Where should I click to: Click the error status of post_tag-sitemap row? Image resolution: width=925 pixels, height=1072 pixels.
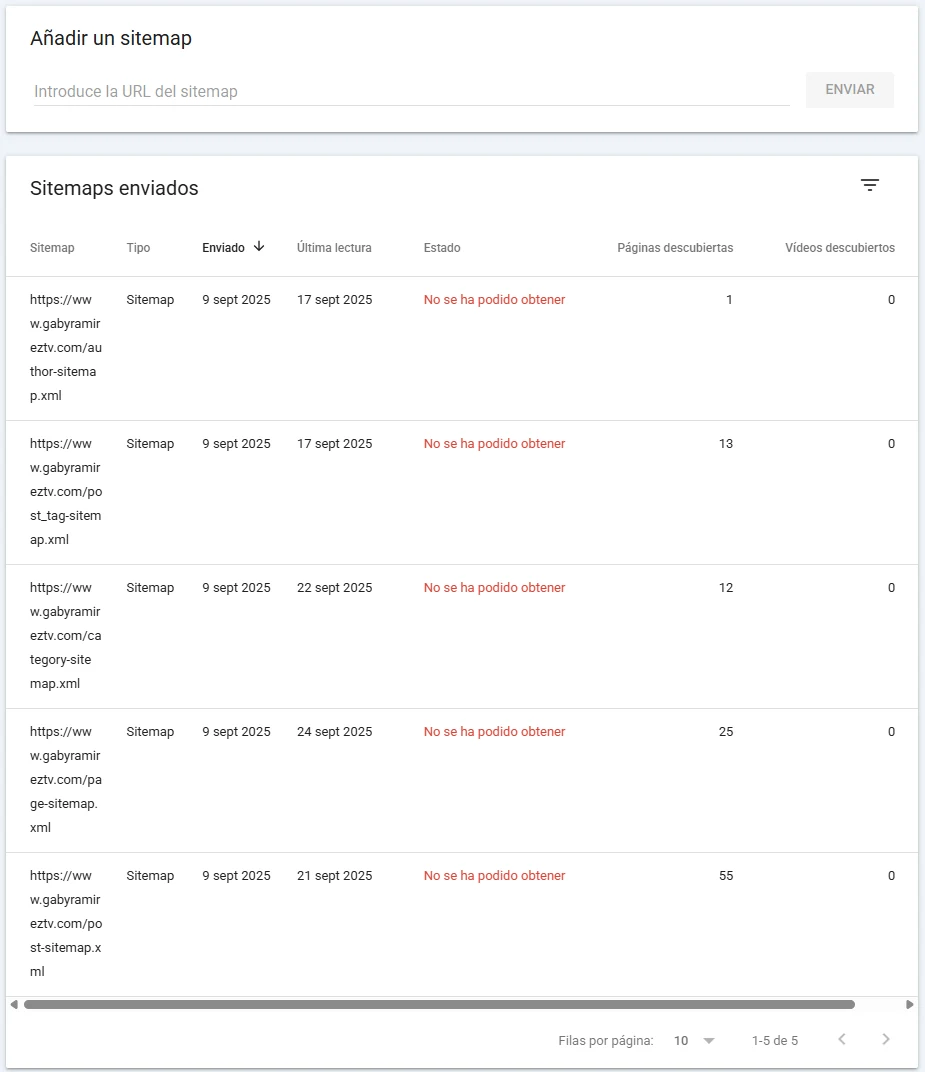494,444
